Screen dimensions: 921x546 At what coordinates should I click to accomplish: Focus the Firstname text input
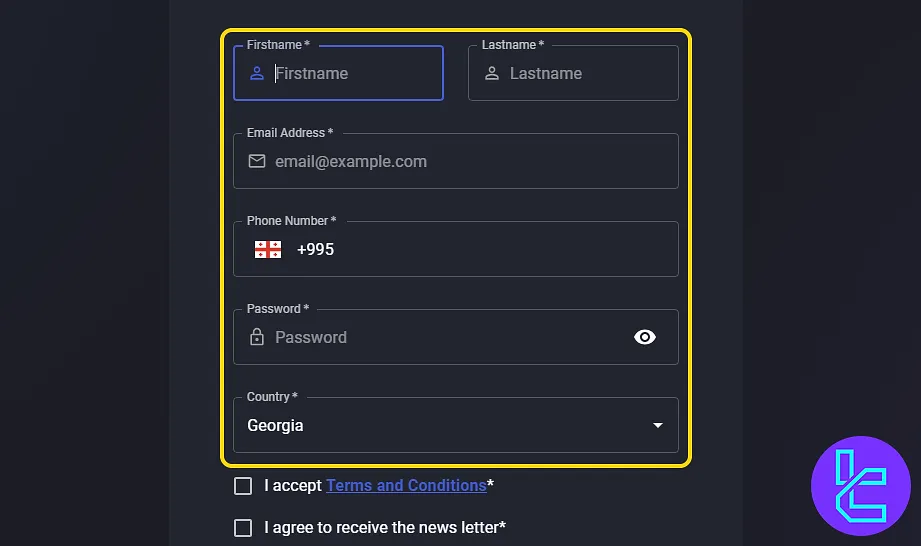click(350, 73)
